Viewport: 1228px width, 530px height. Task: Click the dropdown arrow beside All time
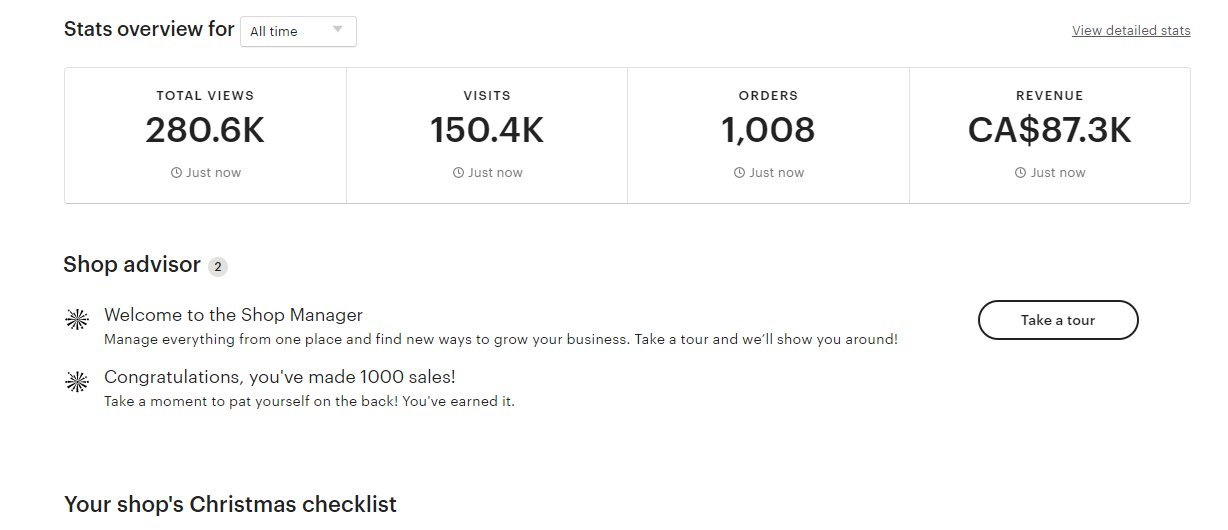(338, 30)
